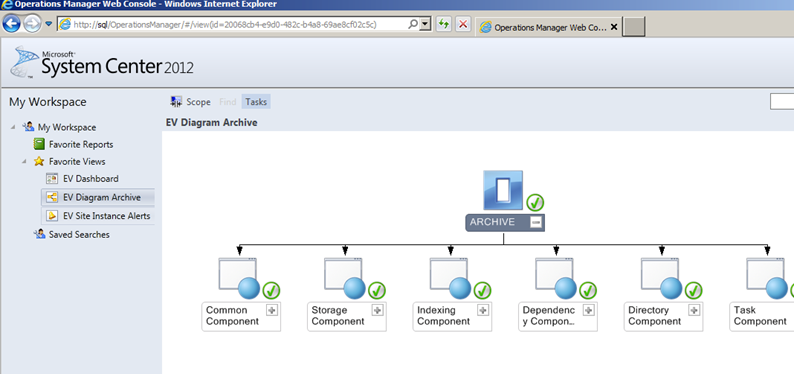Viewport: 794px width, 374px height.
Task: Select the ARCHIVE root node icon
Action: tap(503, 190)
